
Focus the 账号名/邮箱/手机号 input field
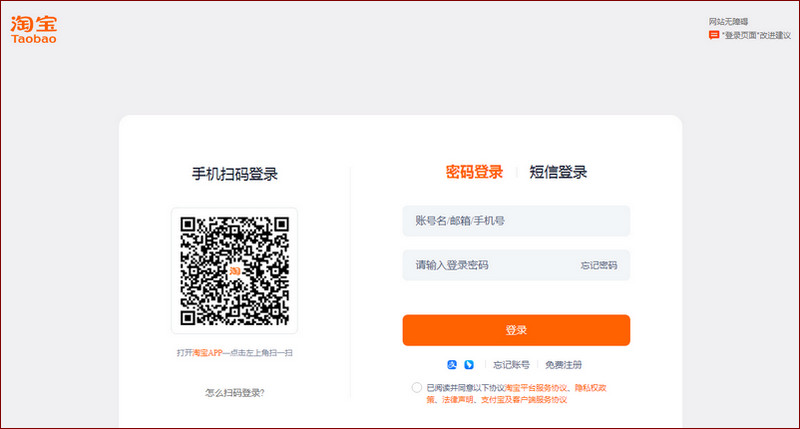[x=516, y=221]
